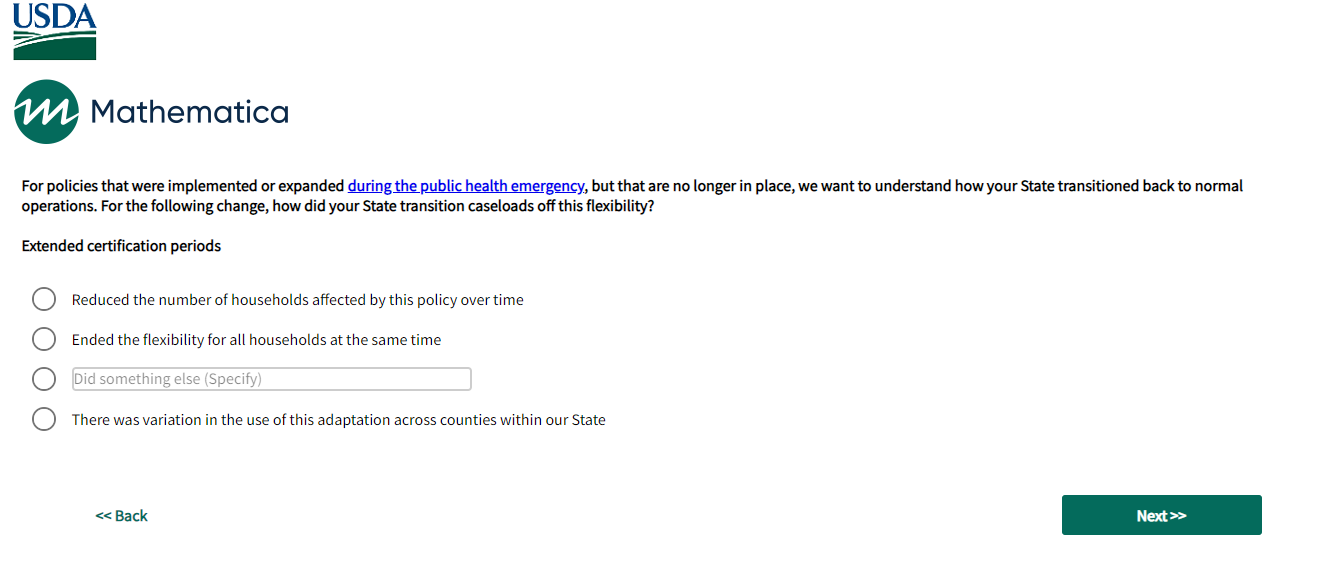Screen dimensions: 1339x581
Task: Click the question sentence ending "off this flexibility?"
Action: 400,206
